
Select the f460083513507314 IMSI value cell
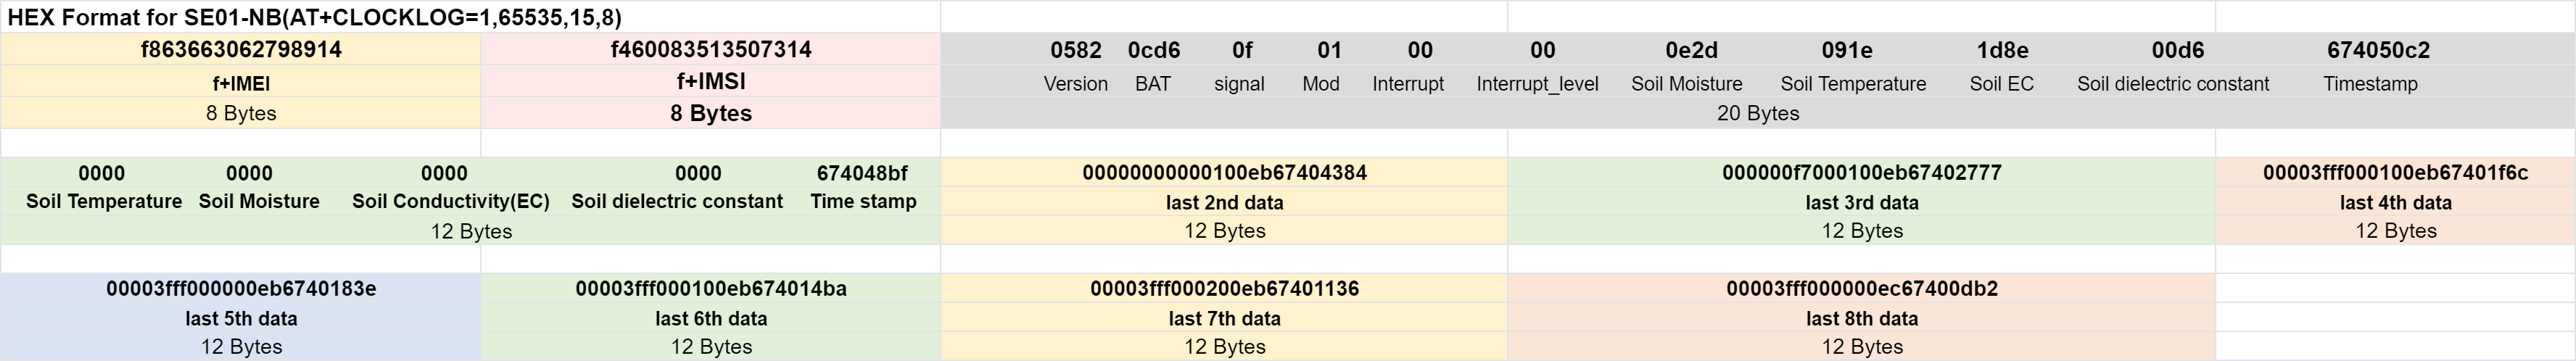[x=711, y=50]
